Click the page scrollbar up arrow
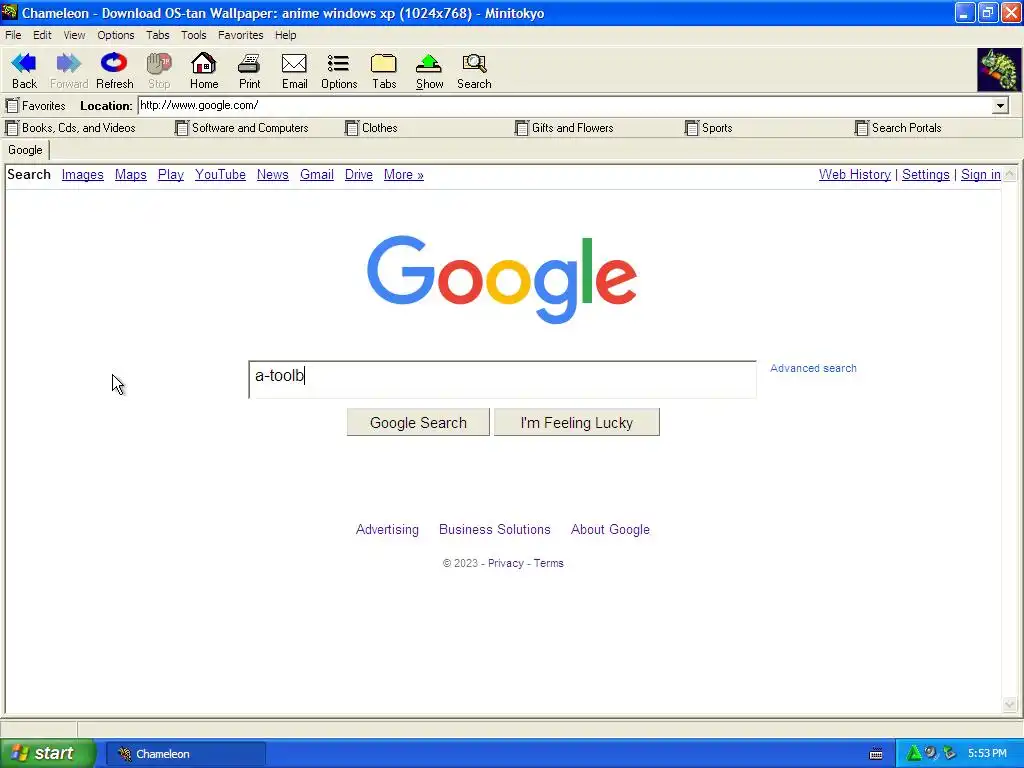The width and height of the screenshot is (1024, 768). pyautogui.click(x=1010, y=174)
